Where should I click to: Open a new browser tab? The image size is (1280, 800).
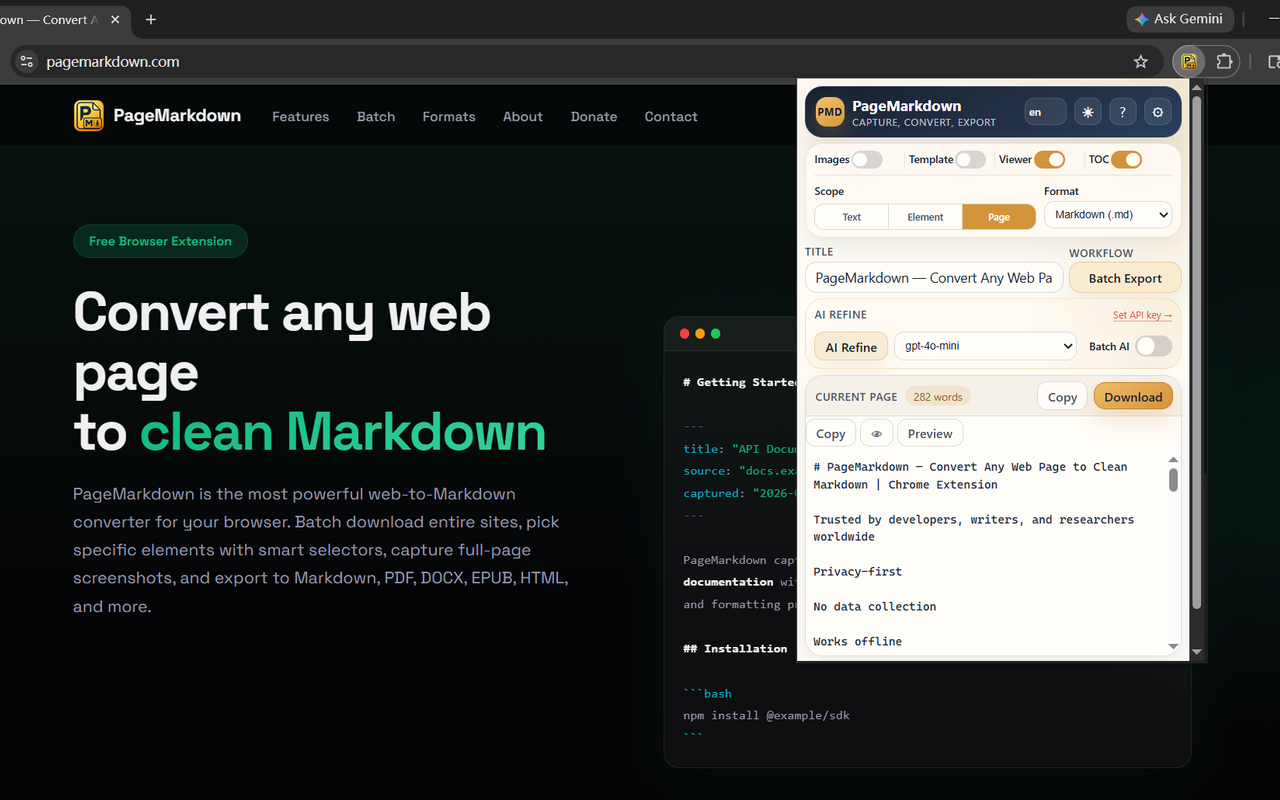151,19
